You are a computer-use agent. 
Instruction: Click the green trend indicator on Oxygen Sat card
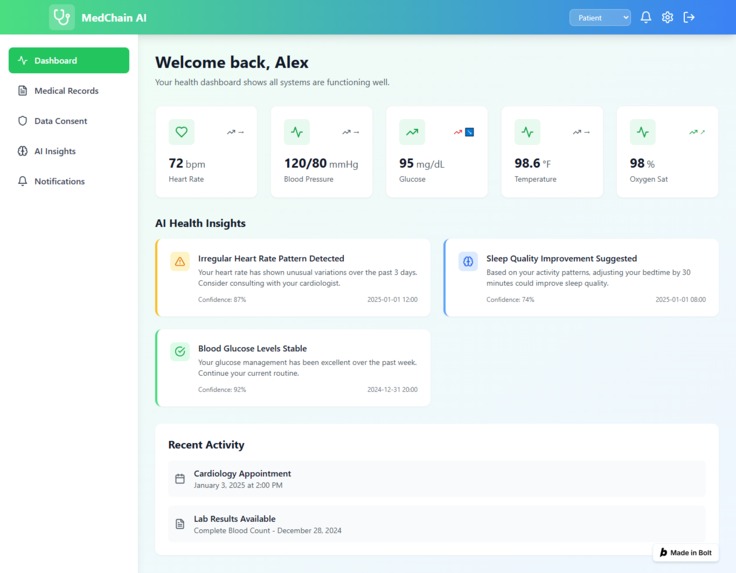click(x=697, y=132)
